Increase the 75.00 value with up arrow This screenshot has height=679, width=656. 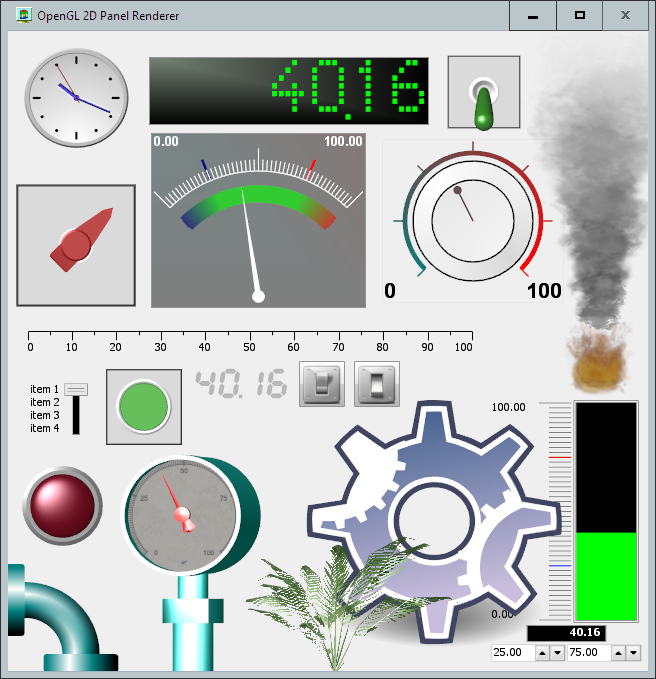[x=617, y=653]
